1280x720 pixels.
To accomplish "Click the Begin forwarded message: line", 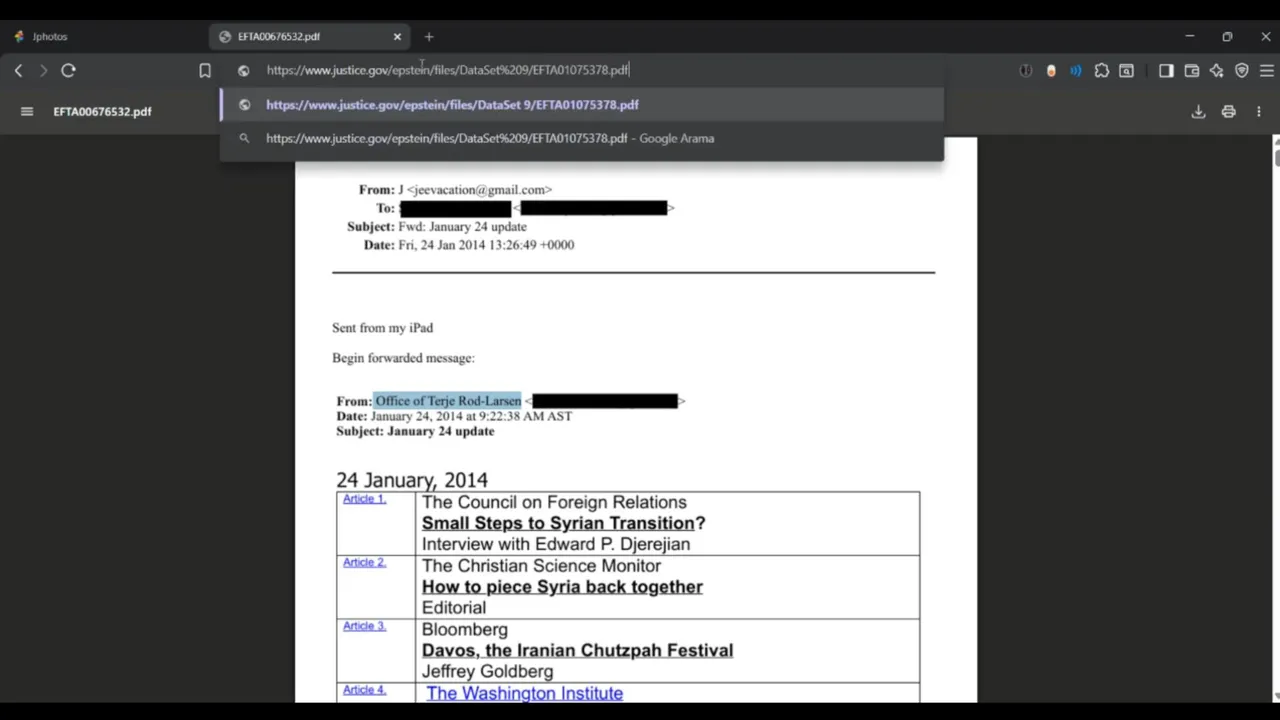I will (403, 358).
